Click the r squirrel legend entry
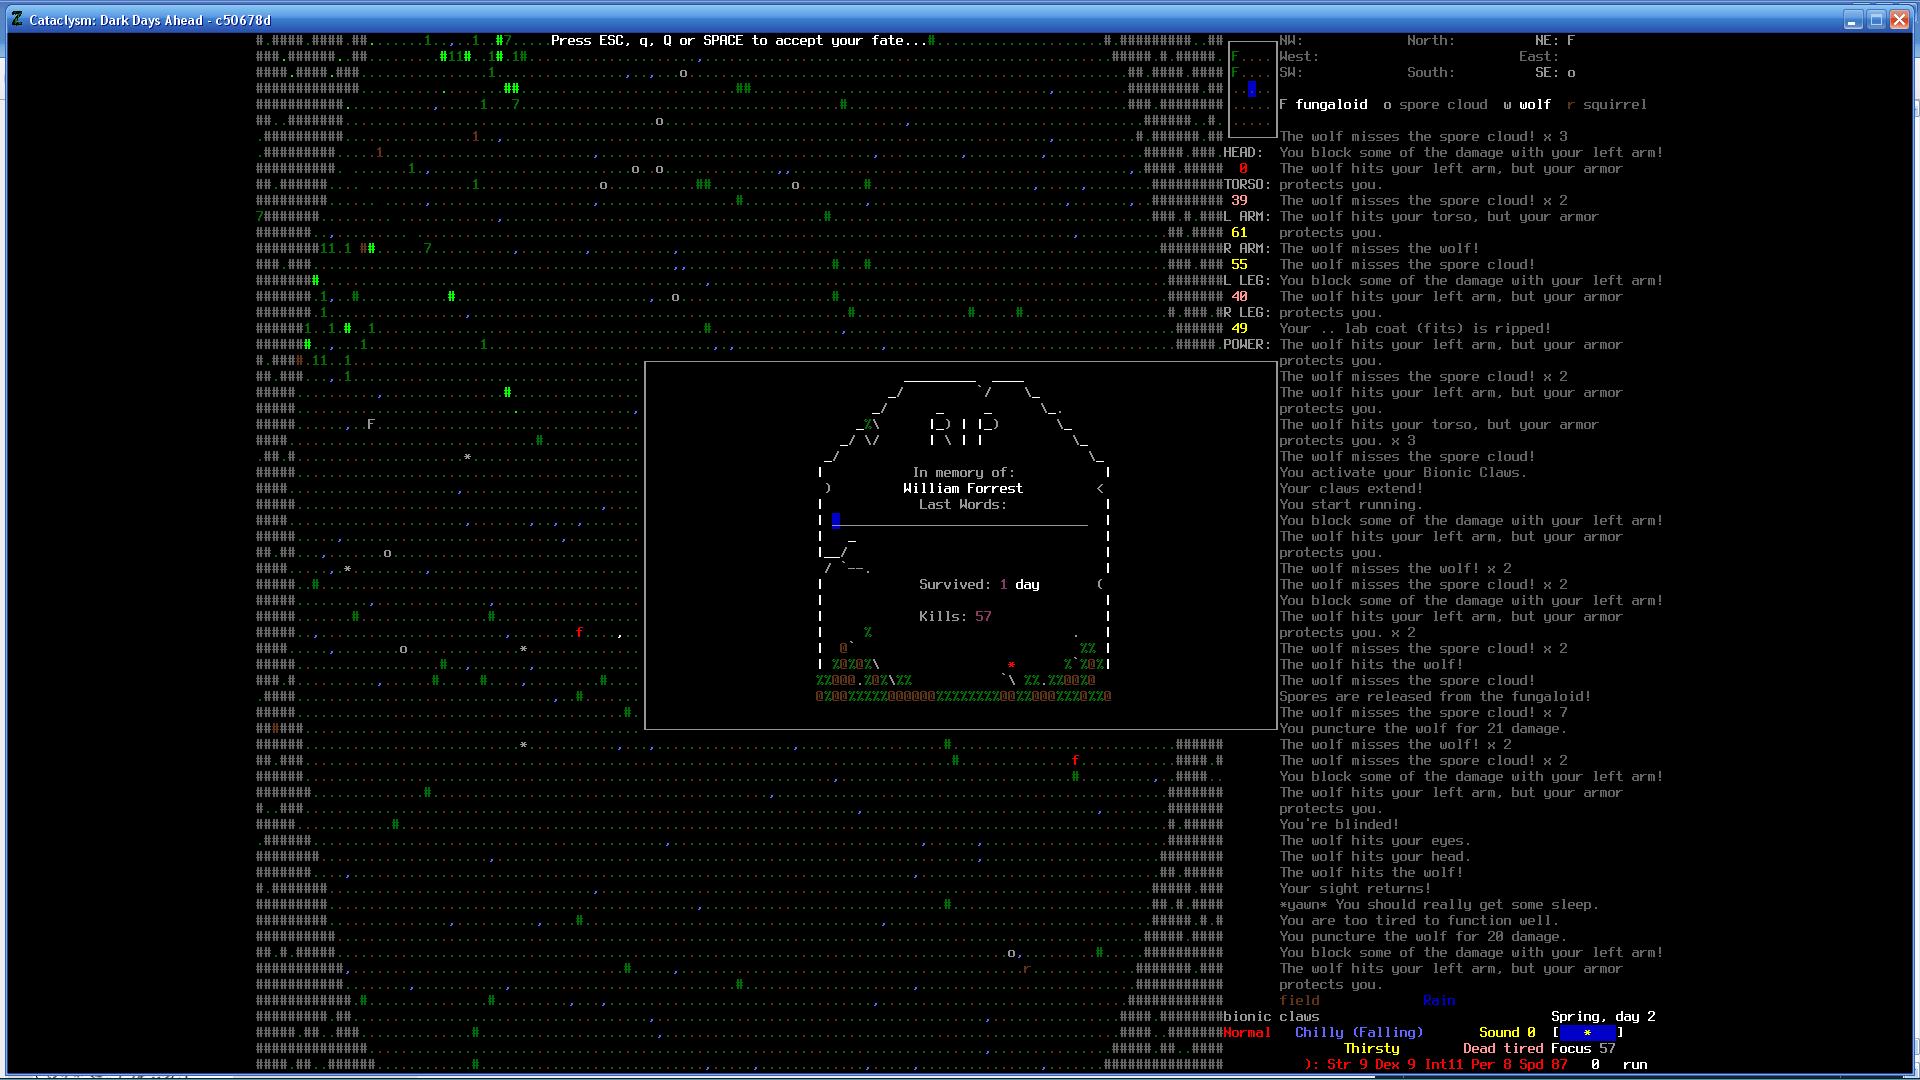Image resolution: width=1920 pixels, height=1080 pixels. click(x=1607, y=105)
